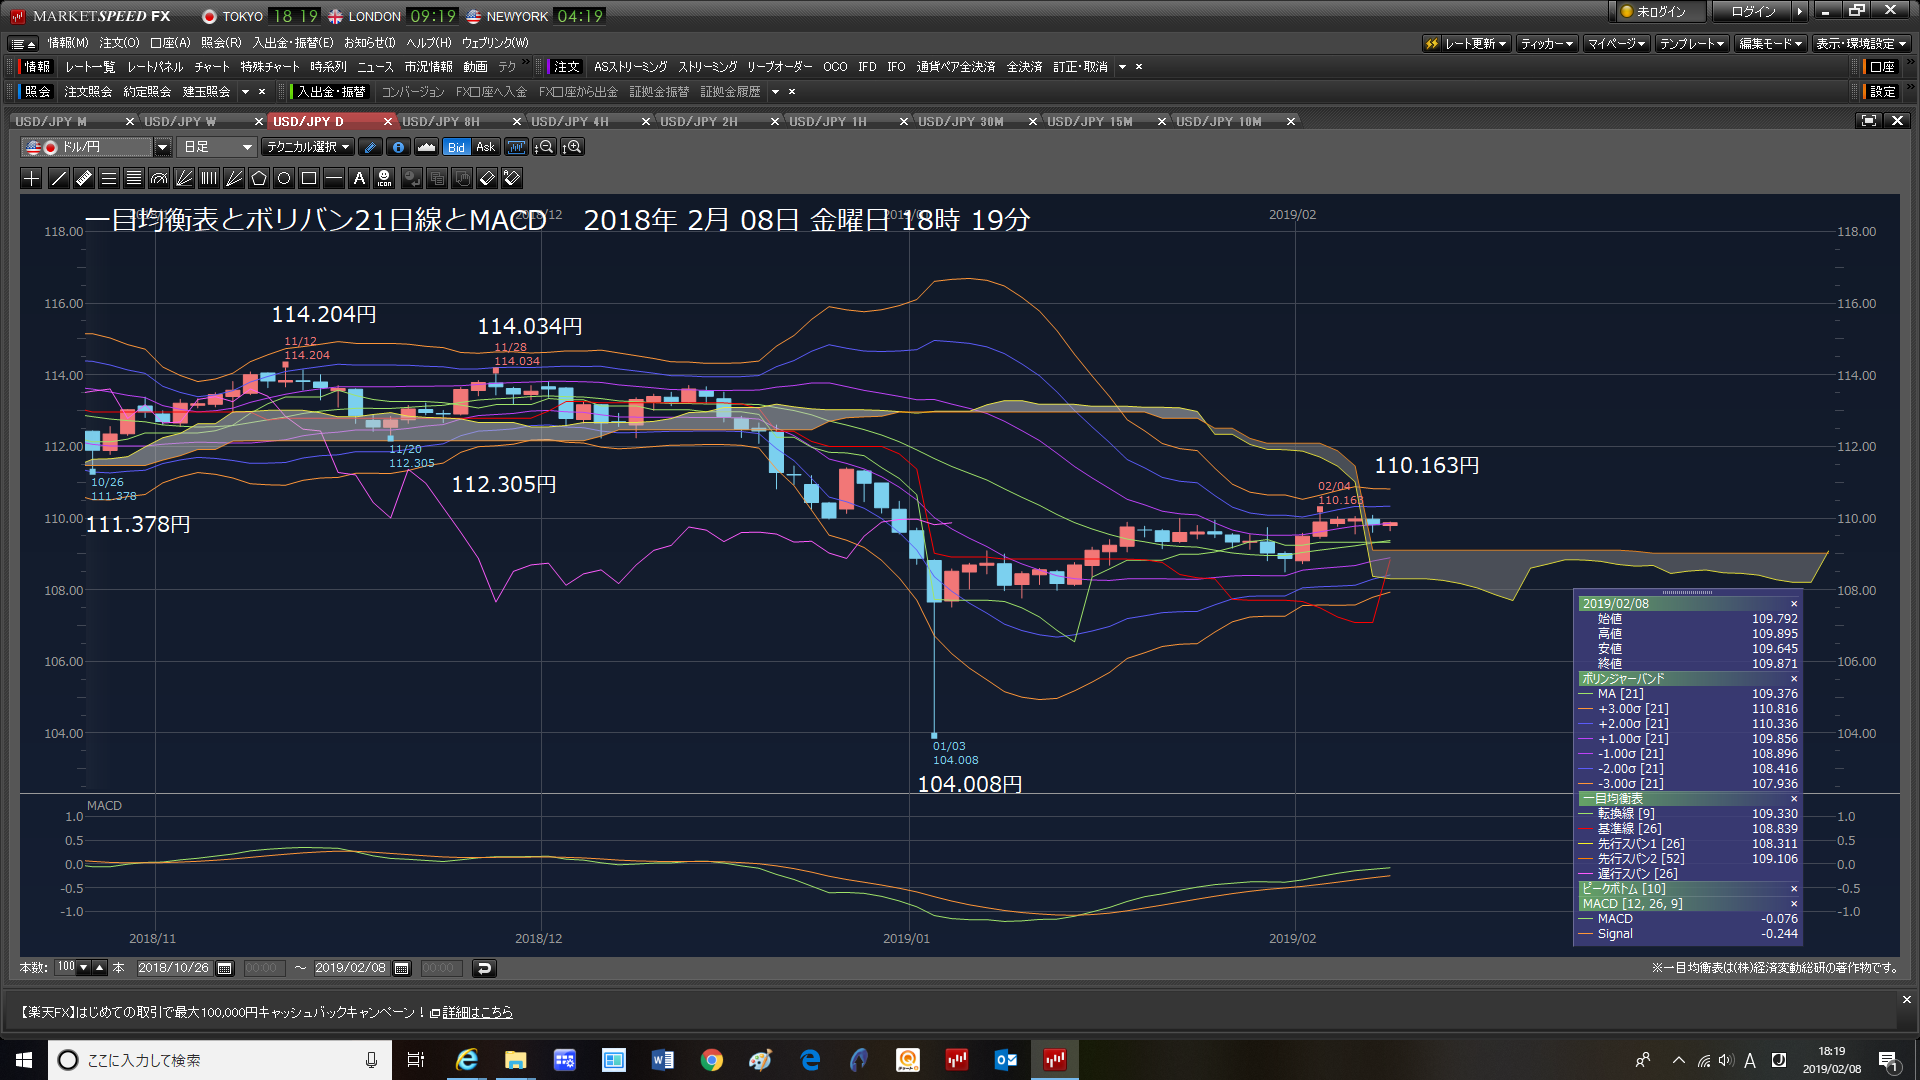Viewport: 1920px width, 1080px height.
Task: Remove the ボリンジャーバンド indicator from legend
Action: coord(1794,679)
